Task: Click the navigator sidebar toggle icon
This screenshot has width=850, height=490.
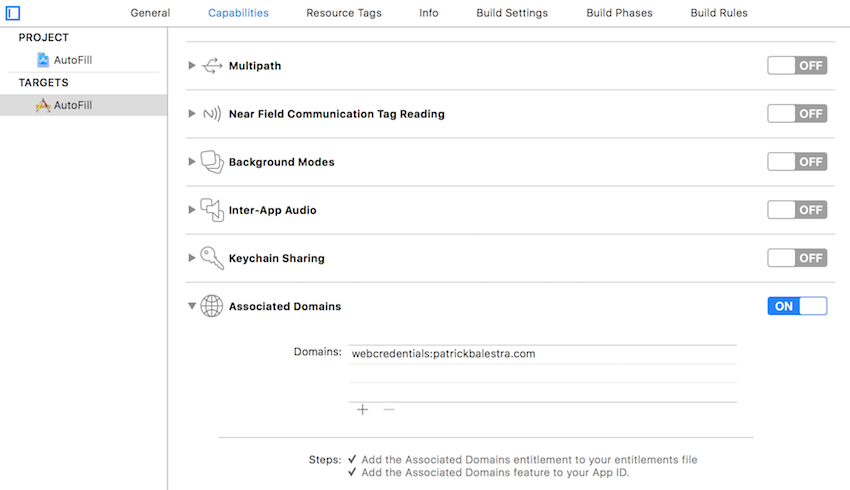Action: (13, 14)
